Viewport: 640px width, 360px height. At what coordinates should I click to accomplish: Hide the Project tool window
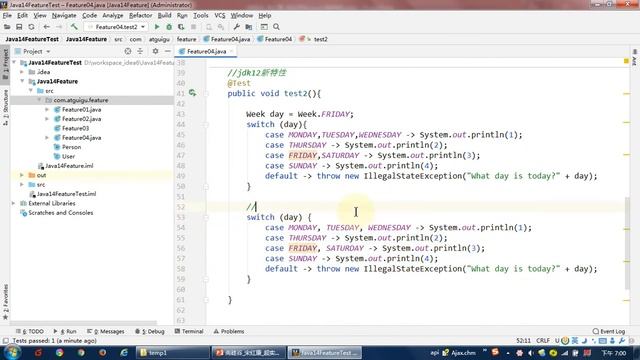click(x=167, y=51)
